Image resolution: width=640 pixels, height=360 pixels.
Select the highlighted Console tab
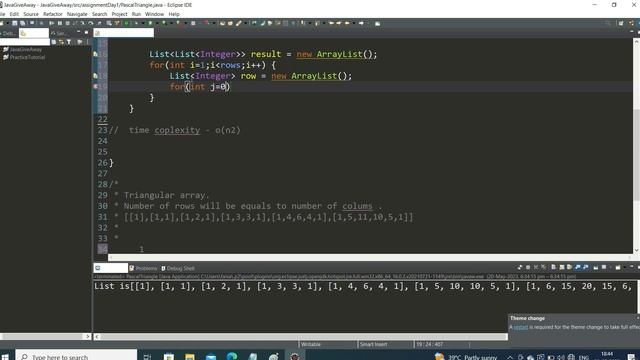pyautogui.click(x=111, y=268)
